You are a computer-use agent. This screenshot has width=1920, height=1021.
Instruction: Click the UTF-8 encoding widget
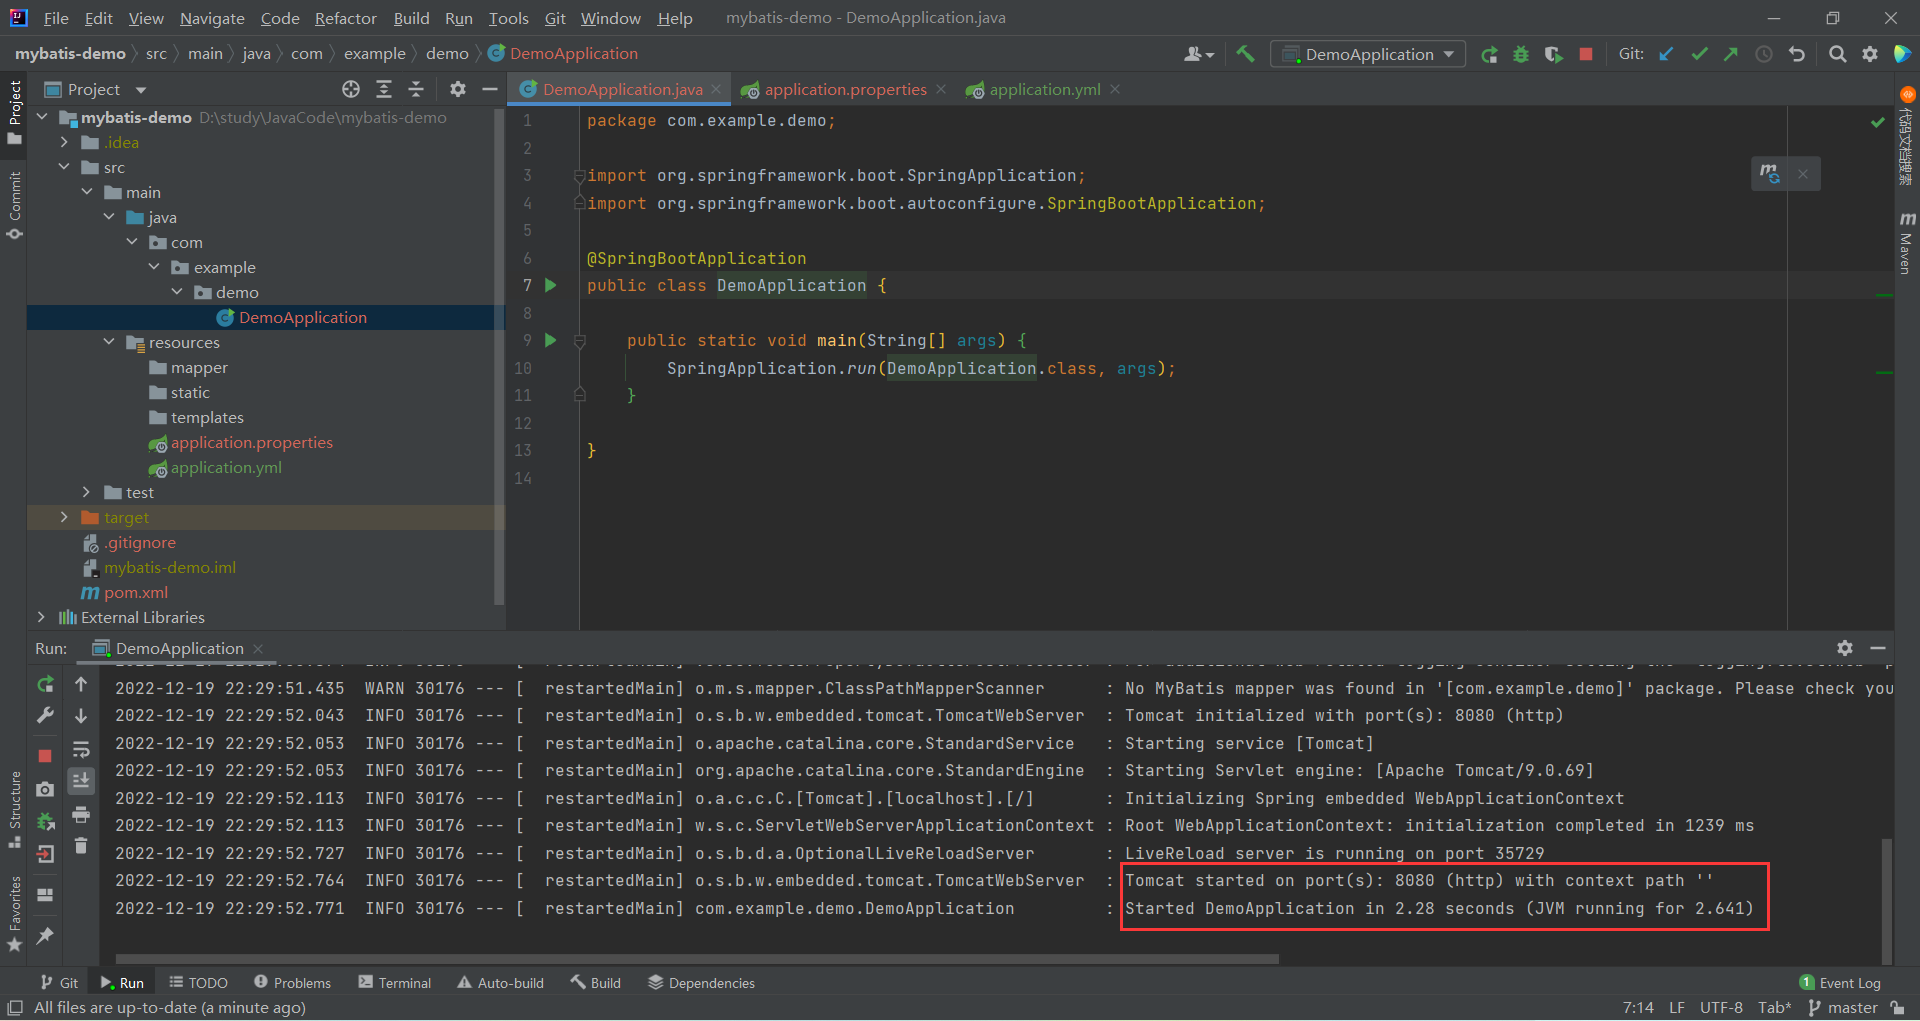coord(1721,1008)
